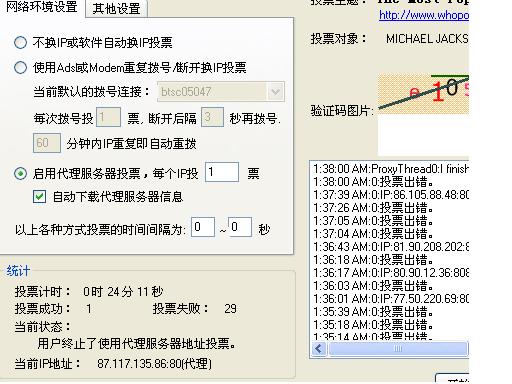The image size is (512, 384).
Task: Click the maximum time interval field before 秒
Action: tap(240, 227)
